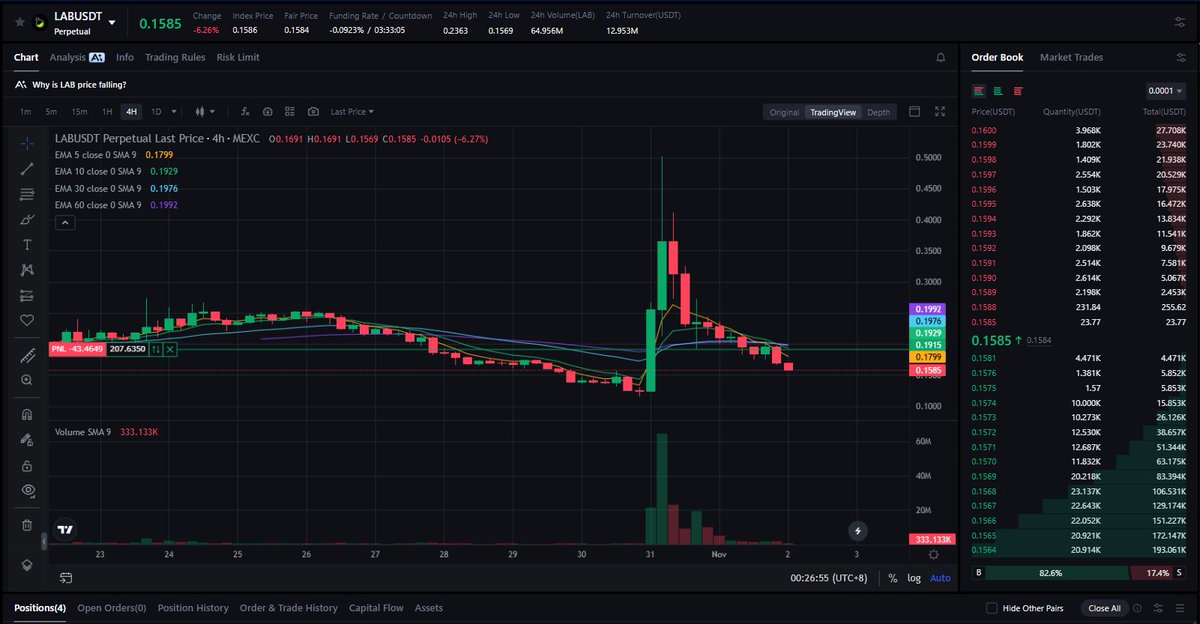Viewport: 1200px width, 624px height.
Task: Toggle the positions panel list icon
Action: (x=1181, y=608)
